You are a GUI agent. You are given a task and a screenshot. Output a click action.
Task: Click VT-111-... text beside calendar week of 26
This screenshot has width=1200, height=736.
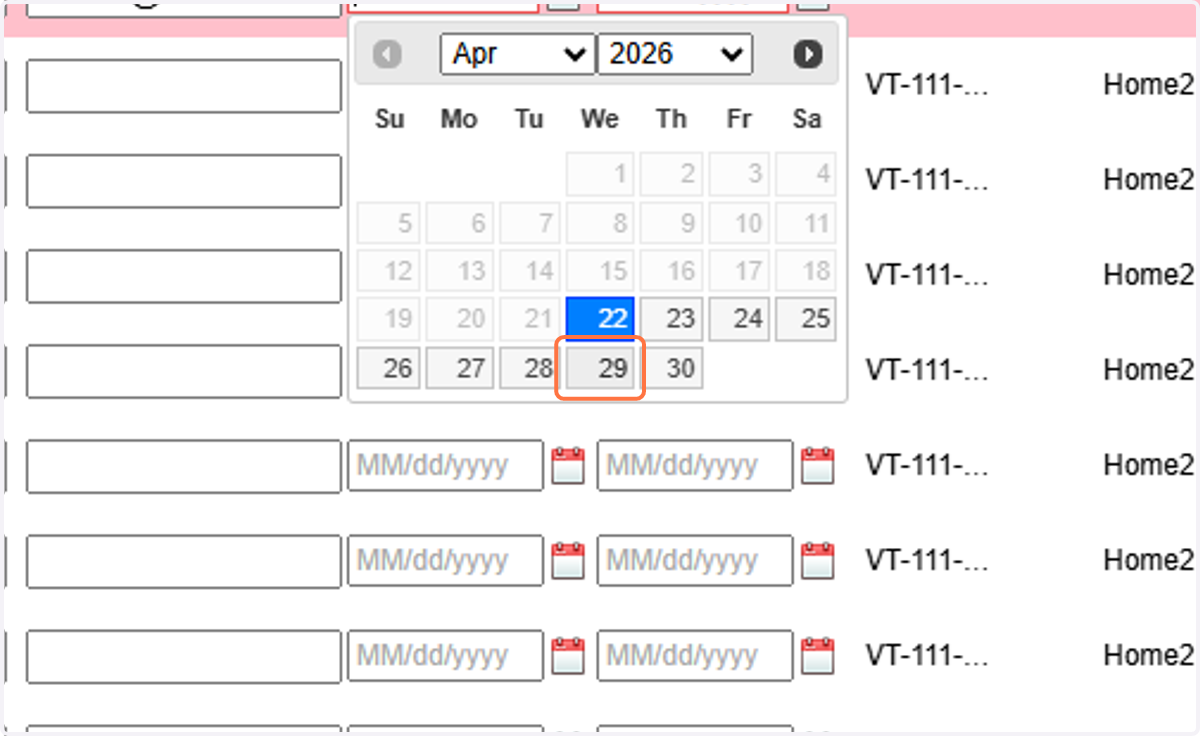(927, 370)
